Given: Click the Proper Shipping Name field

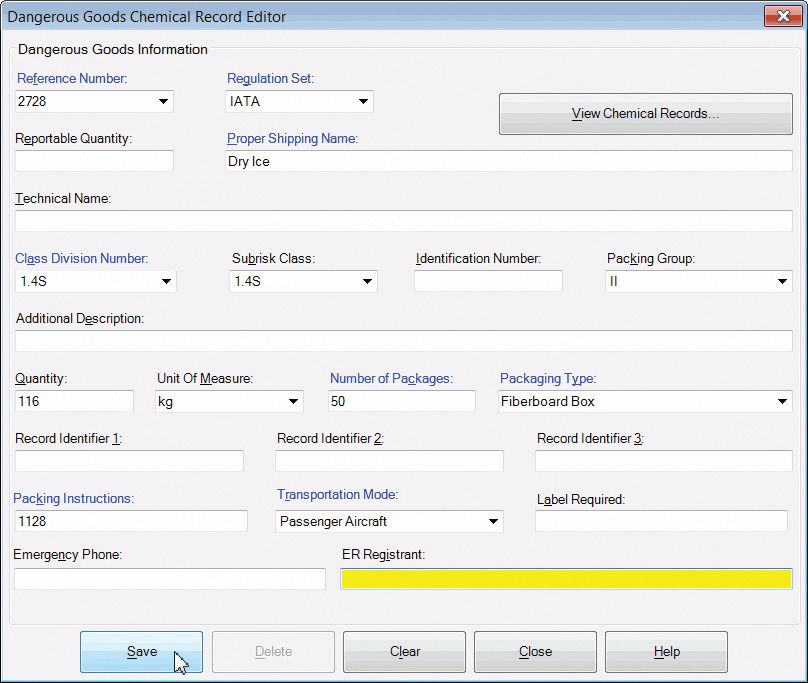Looking at the screenshot, I should [x=509, y=161].
